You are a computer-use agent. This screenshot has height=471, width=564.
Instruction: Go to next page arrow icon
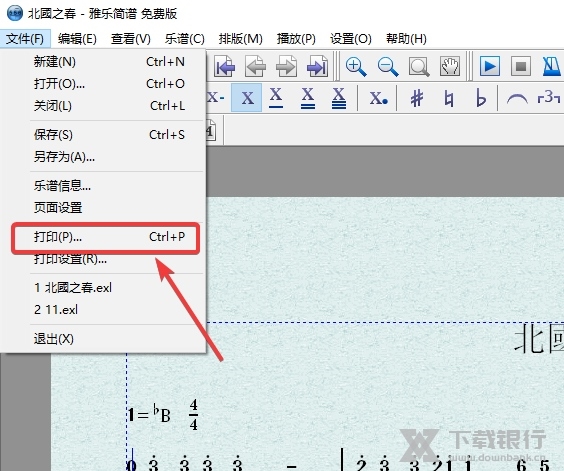coord(286,66)
